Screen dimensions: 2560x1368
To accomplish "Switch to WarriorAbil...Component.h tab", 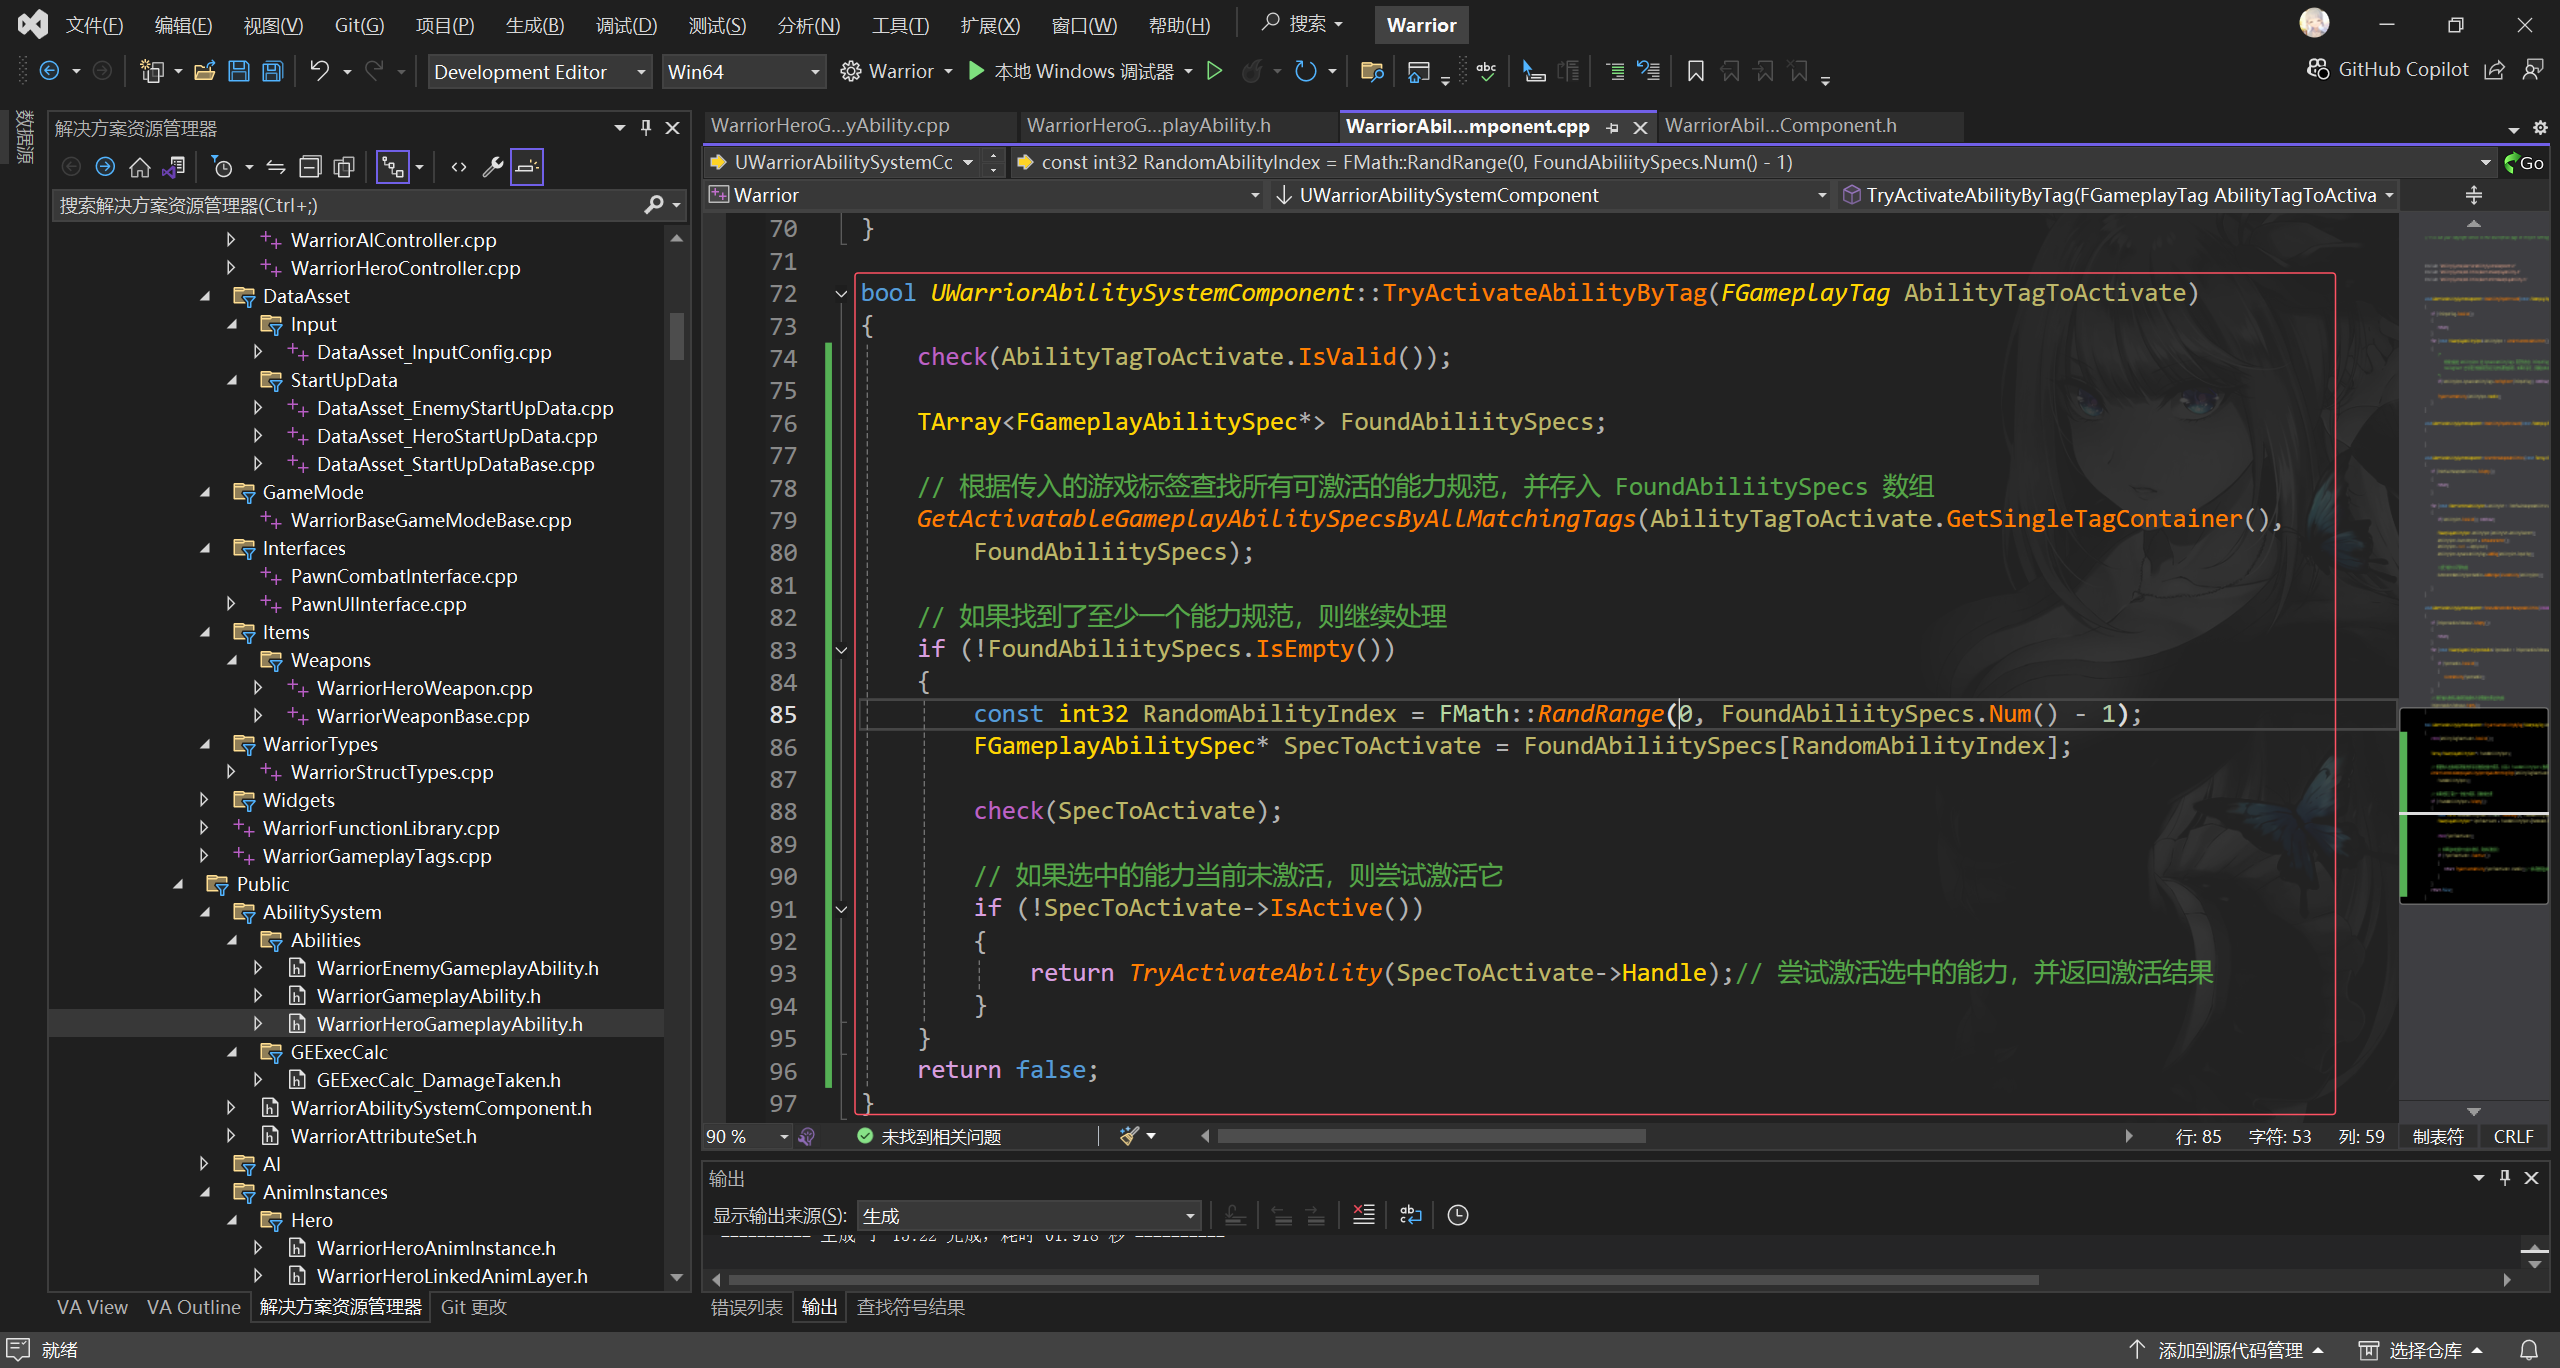I will click(x=1780, y=126).
